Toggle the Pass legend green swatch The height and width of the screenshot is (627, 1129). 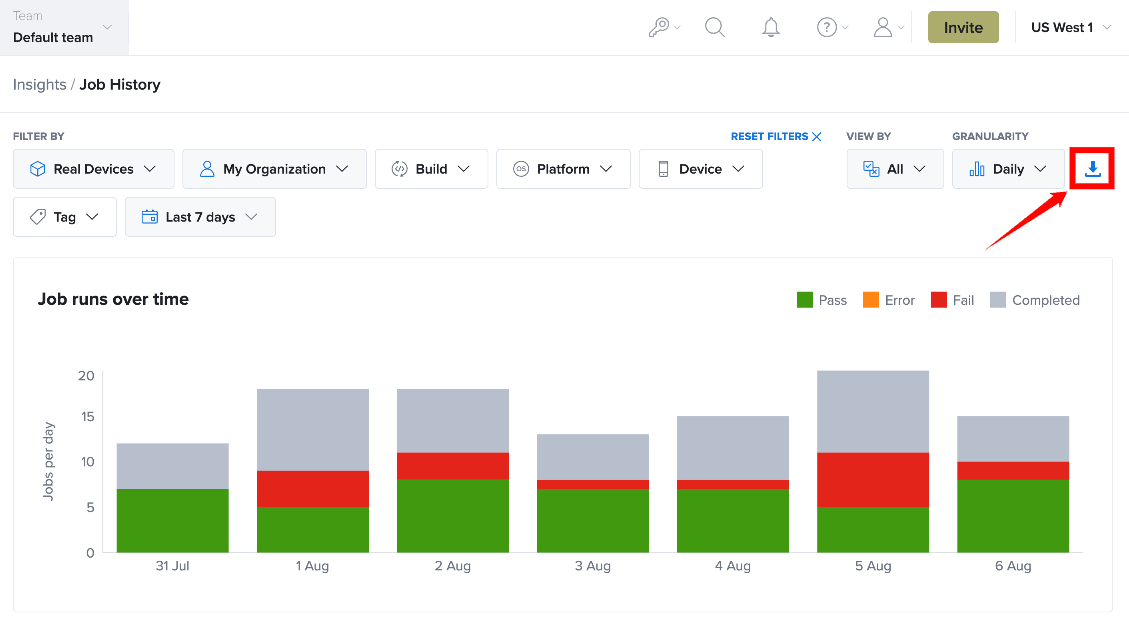coord(805,300)
